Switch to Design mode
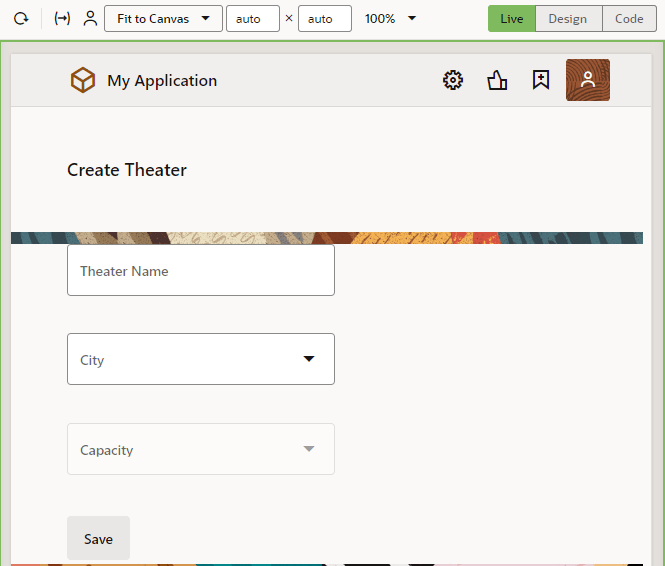Image resolution: width=665 pixels, height=566 pixels. click(x=568, y=19)
